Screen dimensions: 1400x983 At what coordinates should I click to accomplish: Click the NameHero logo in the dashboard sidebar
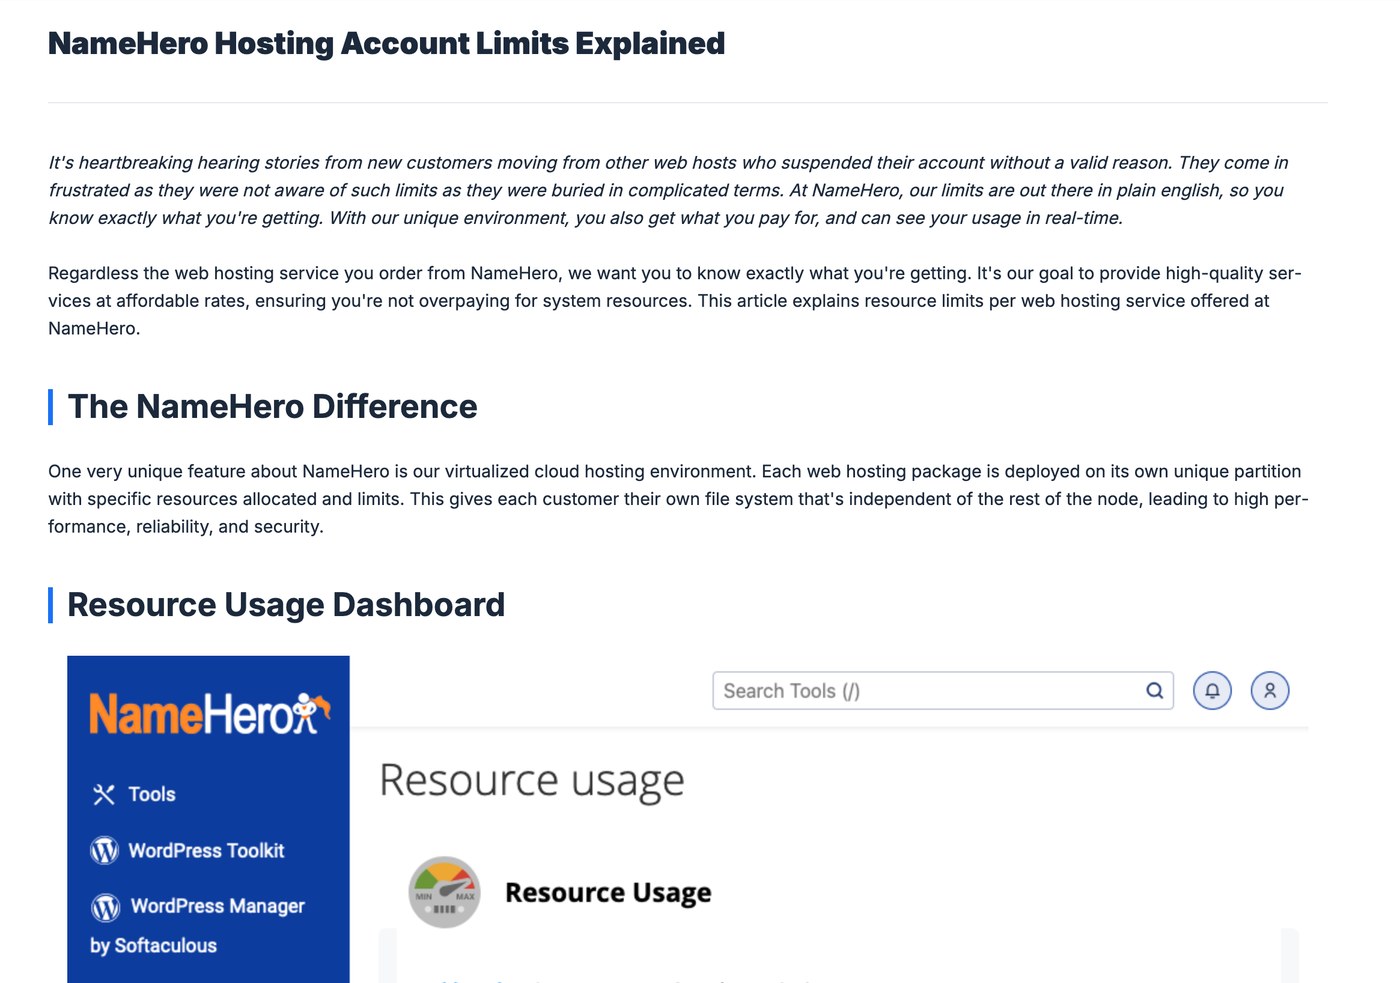click(x=210, y=714)
